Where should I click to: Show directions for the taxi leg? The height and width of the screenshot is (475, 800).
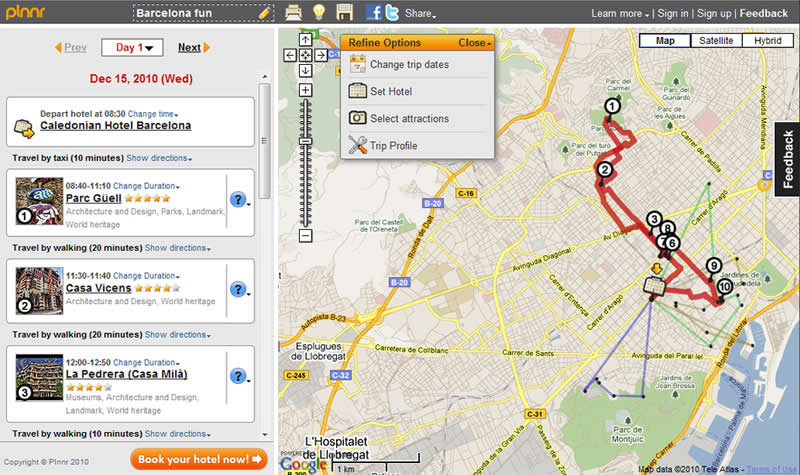159,158
